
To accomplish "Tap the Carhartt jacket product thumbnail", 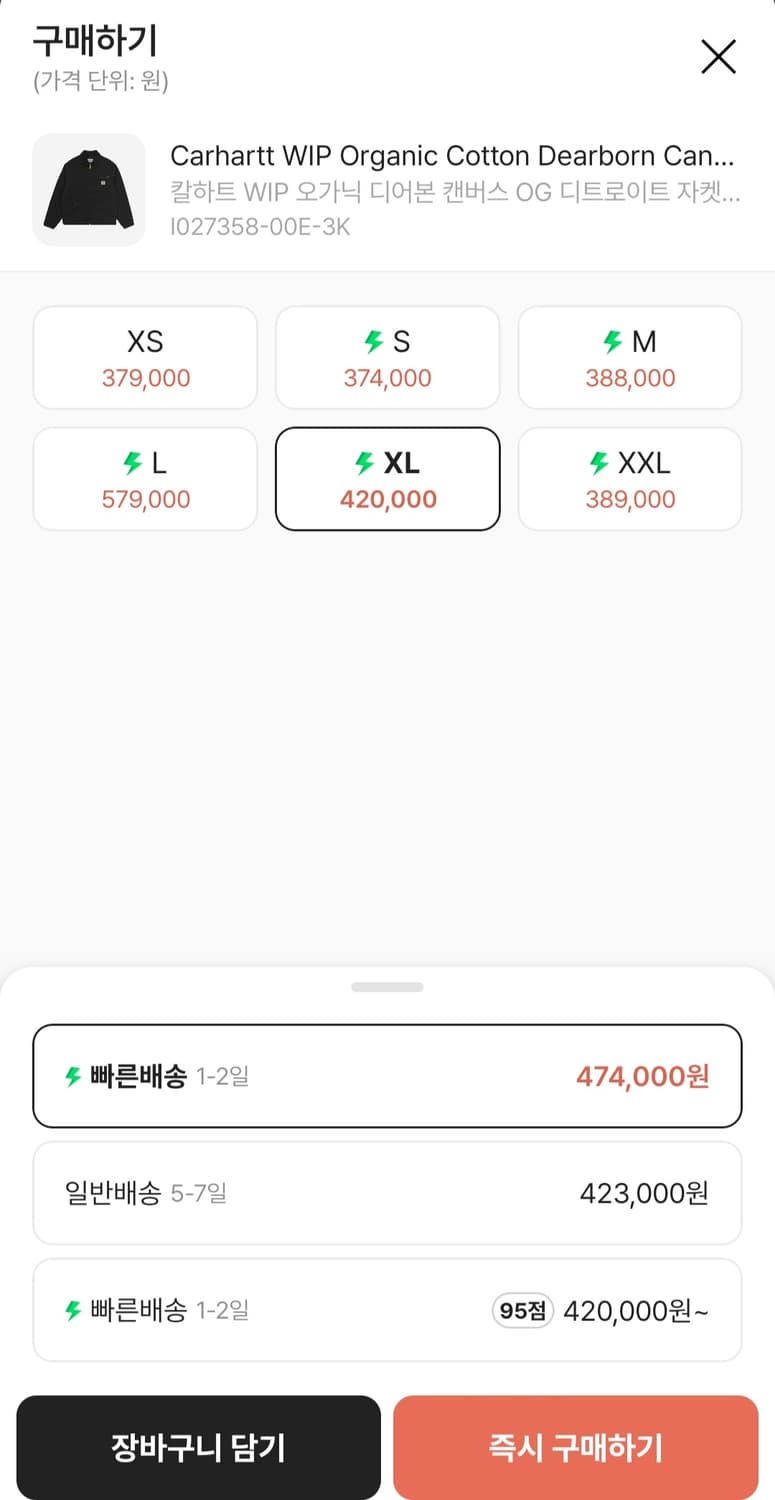I will 89,190.
